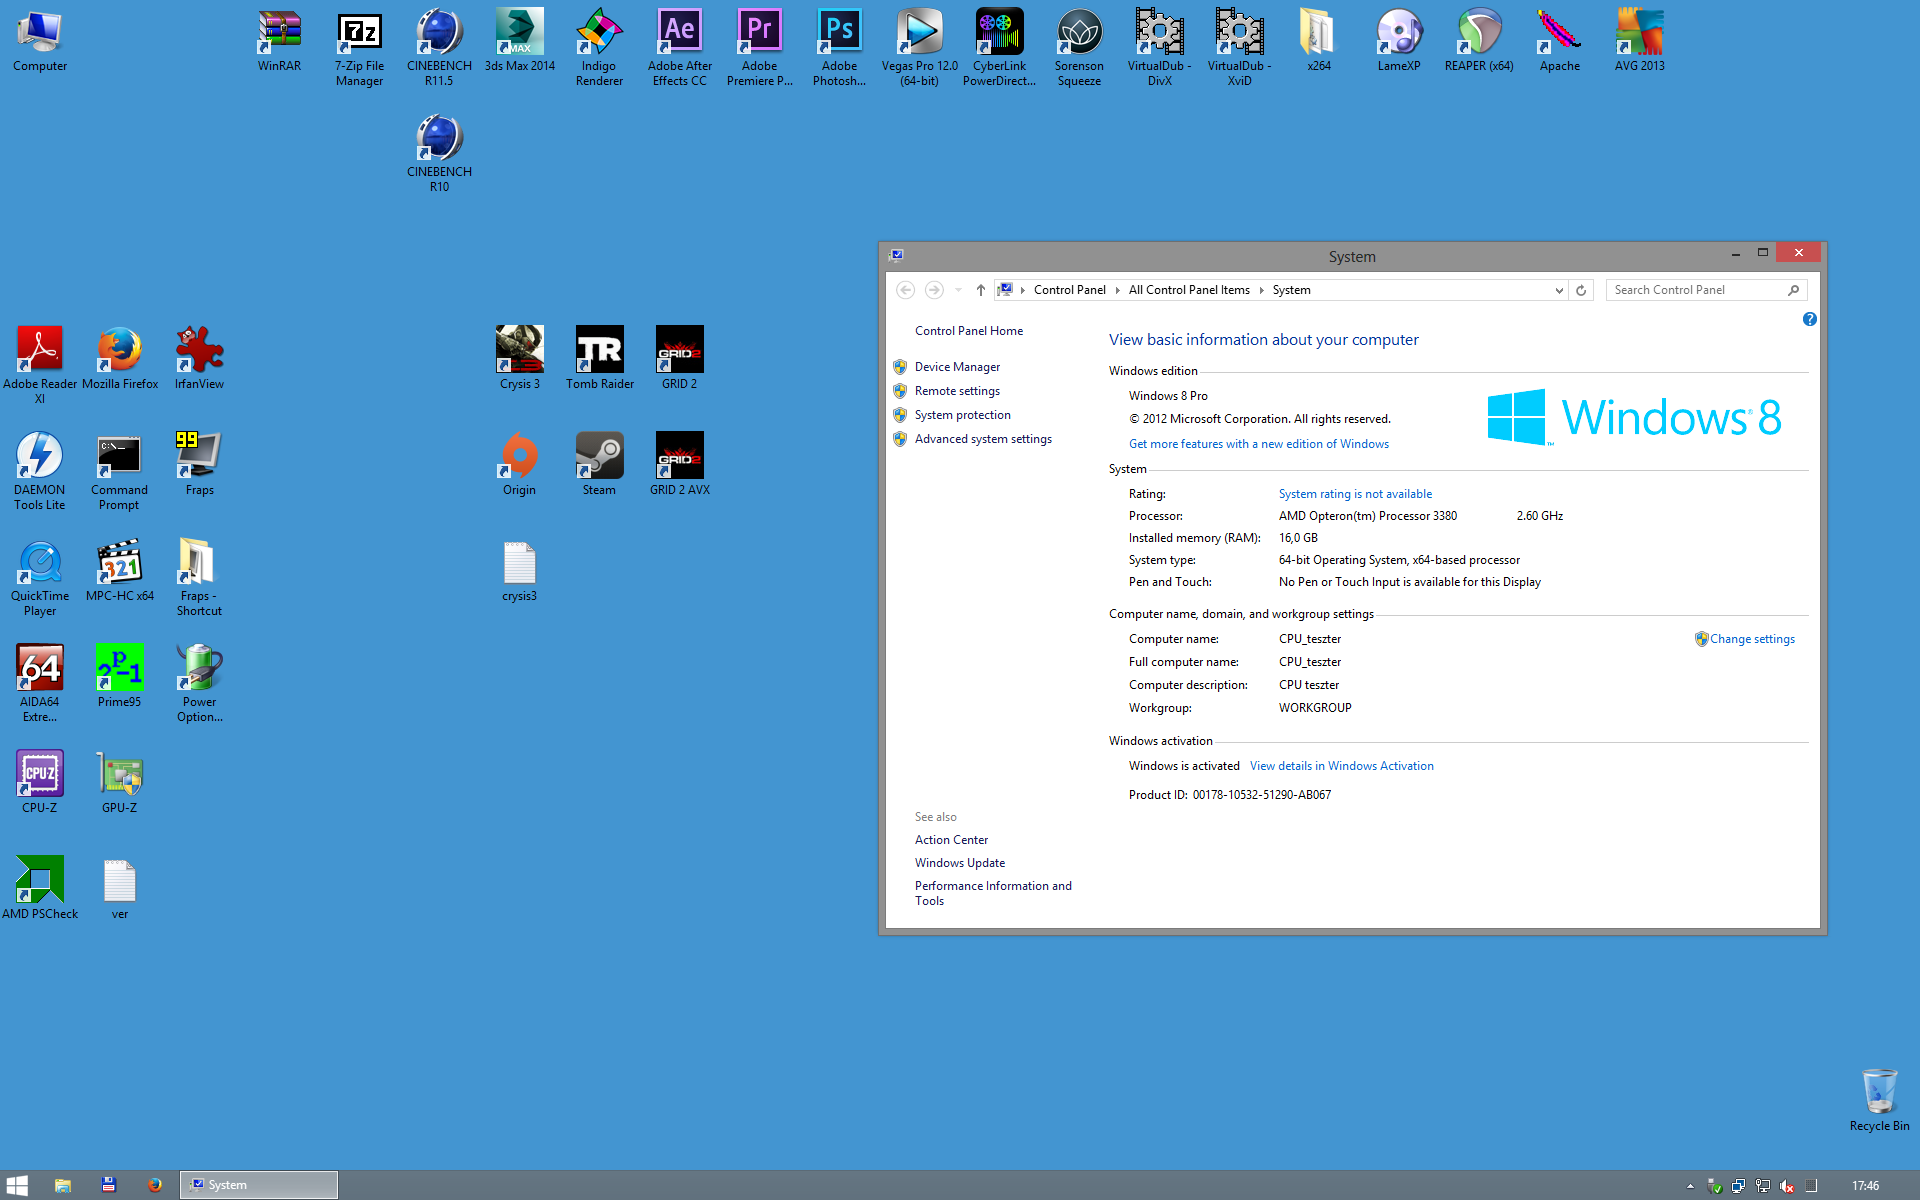Open Windows Update link
This screenshot has width=1920, height=1200.
coord(959,863)
